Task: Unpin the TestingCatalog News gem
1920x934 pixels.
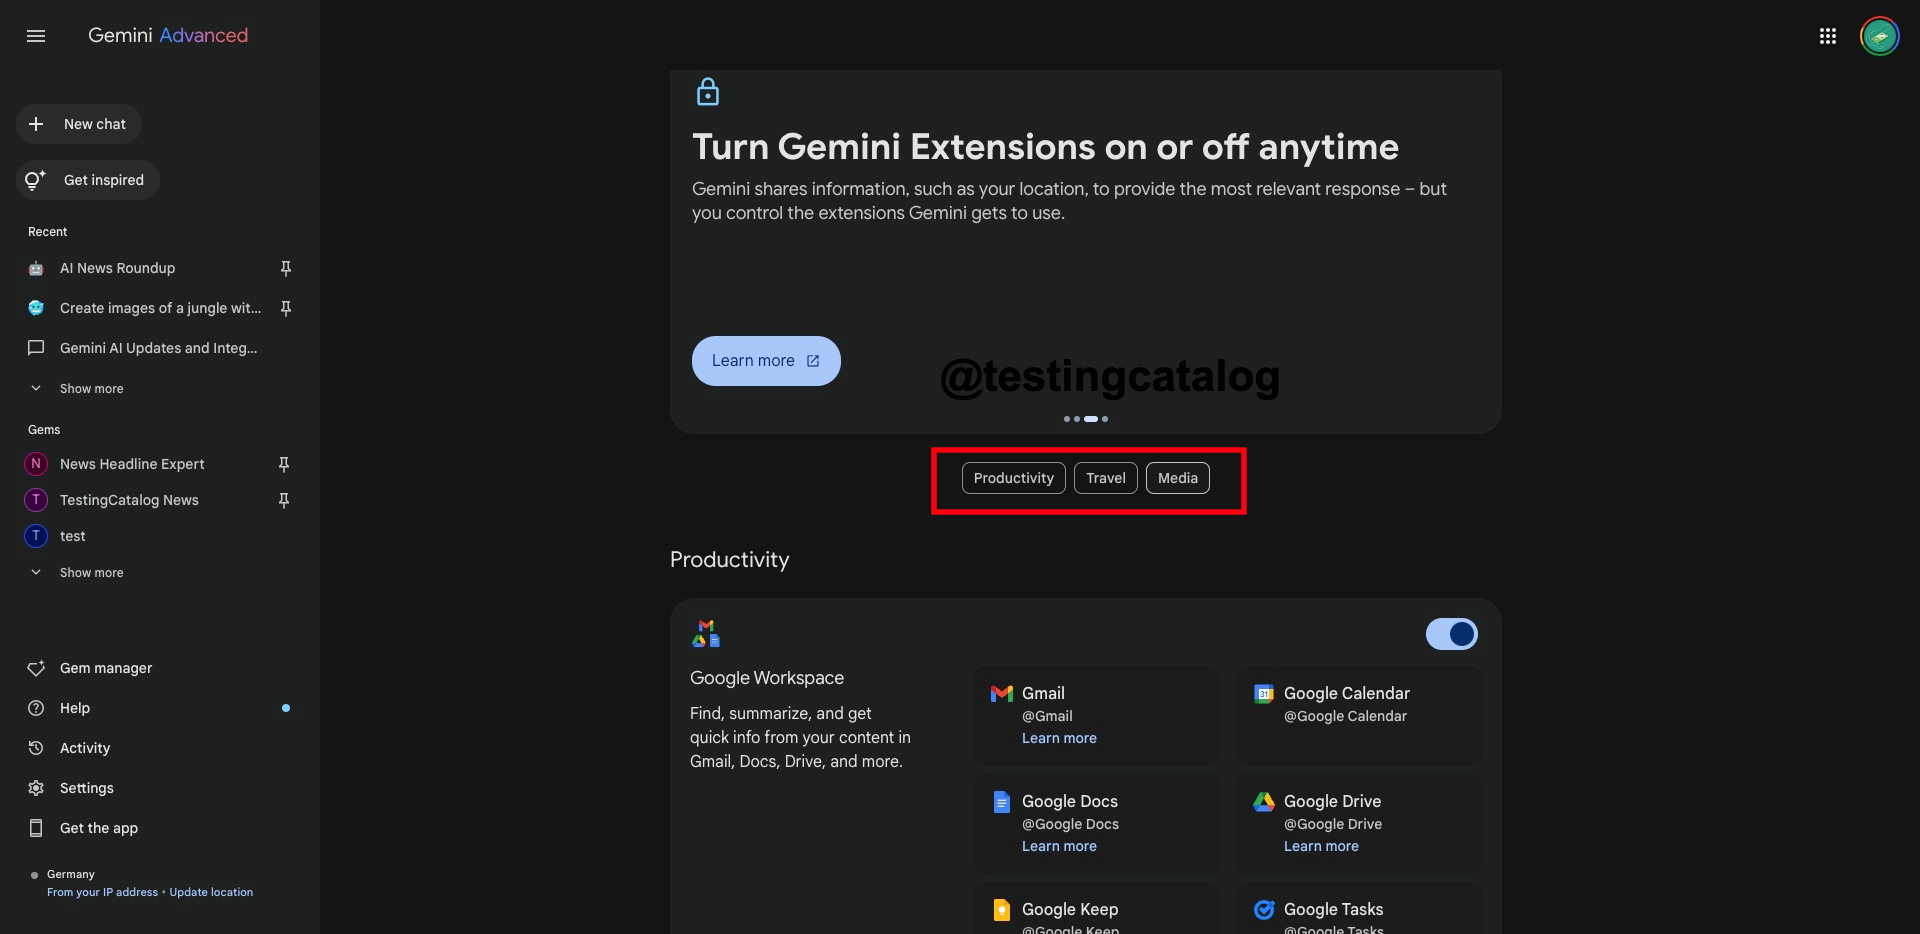Action: pos(284,500)
